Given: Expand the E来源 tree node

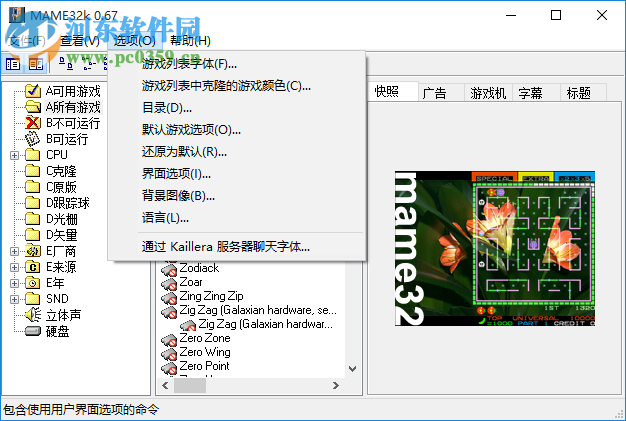Looking at the screenshot, I should point(14,267).
